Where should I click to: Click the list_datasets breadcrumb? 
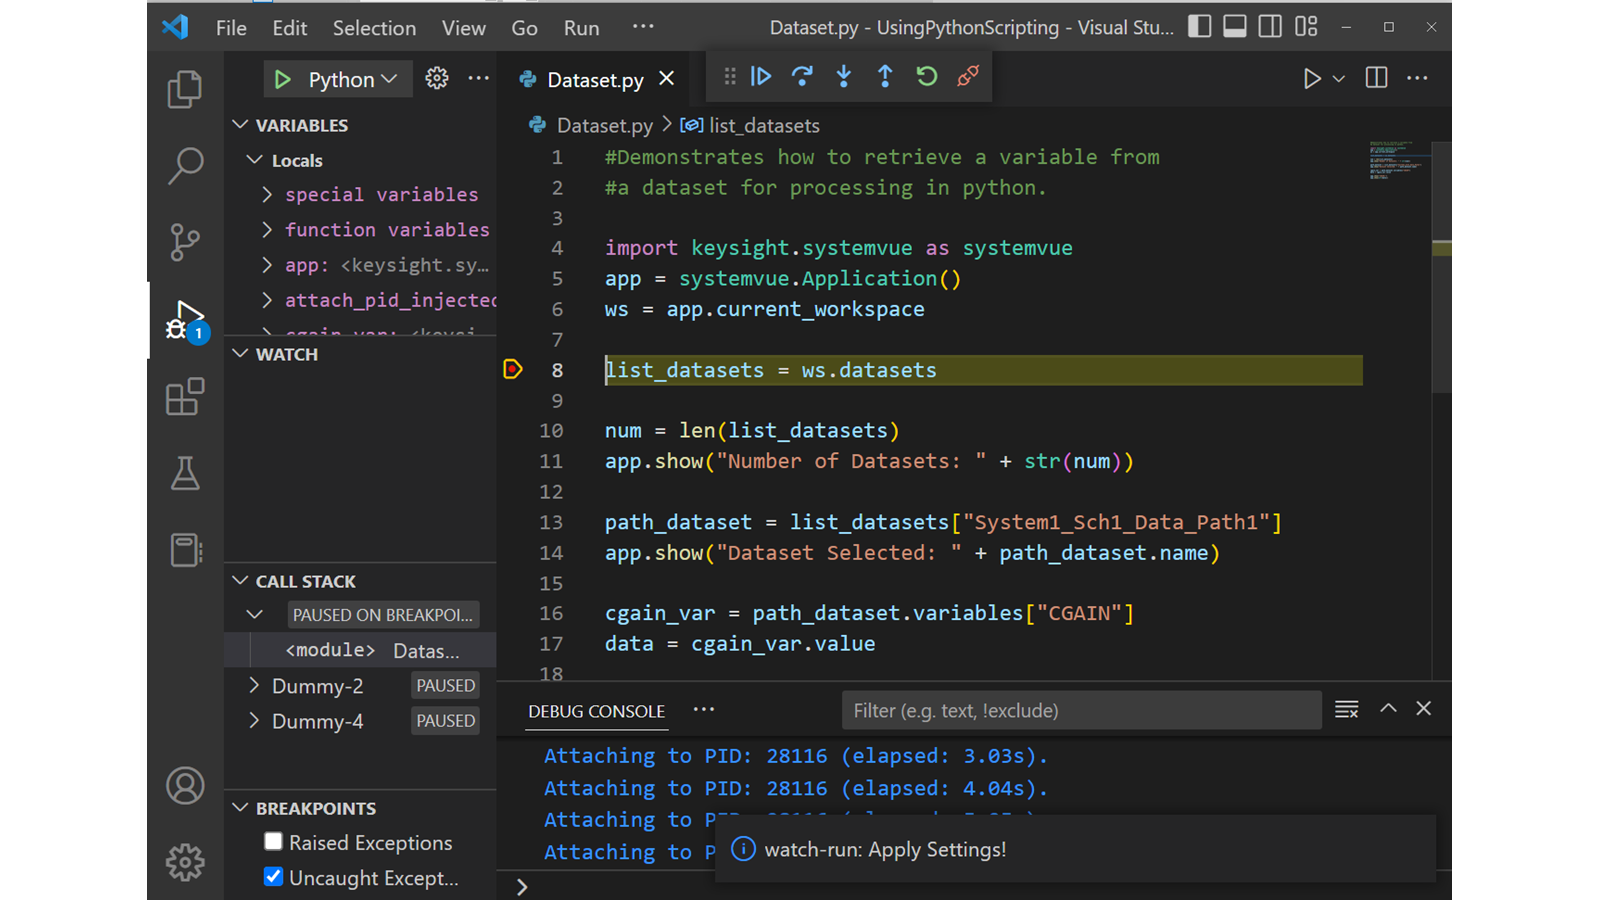[x=763, y=126]
